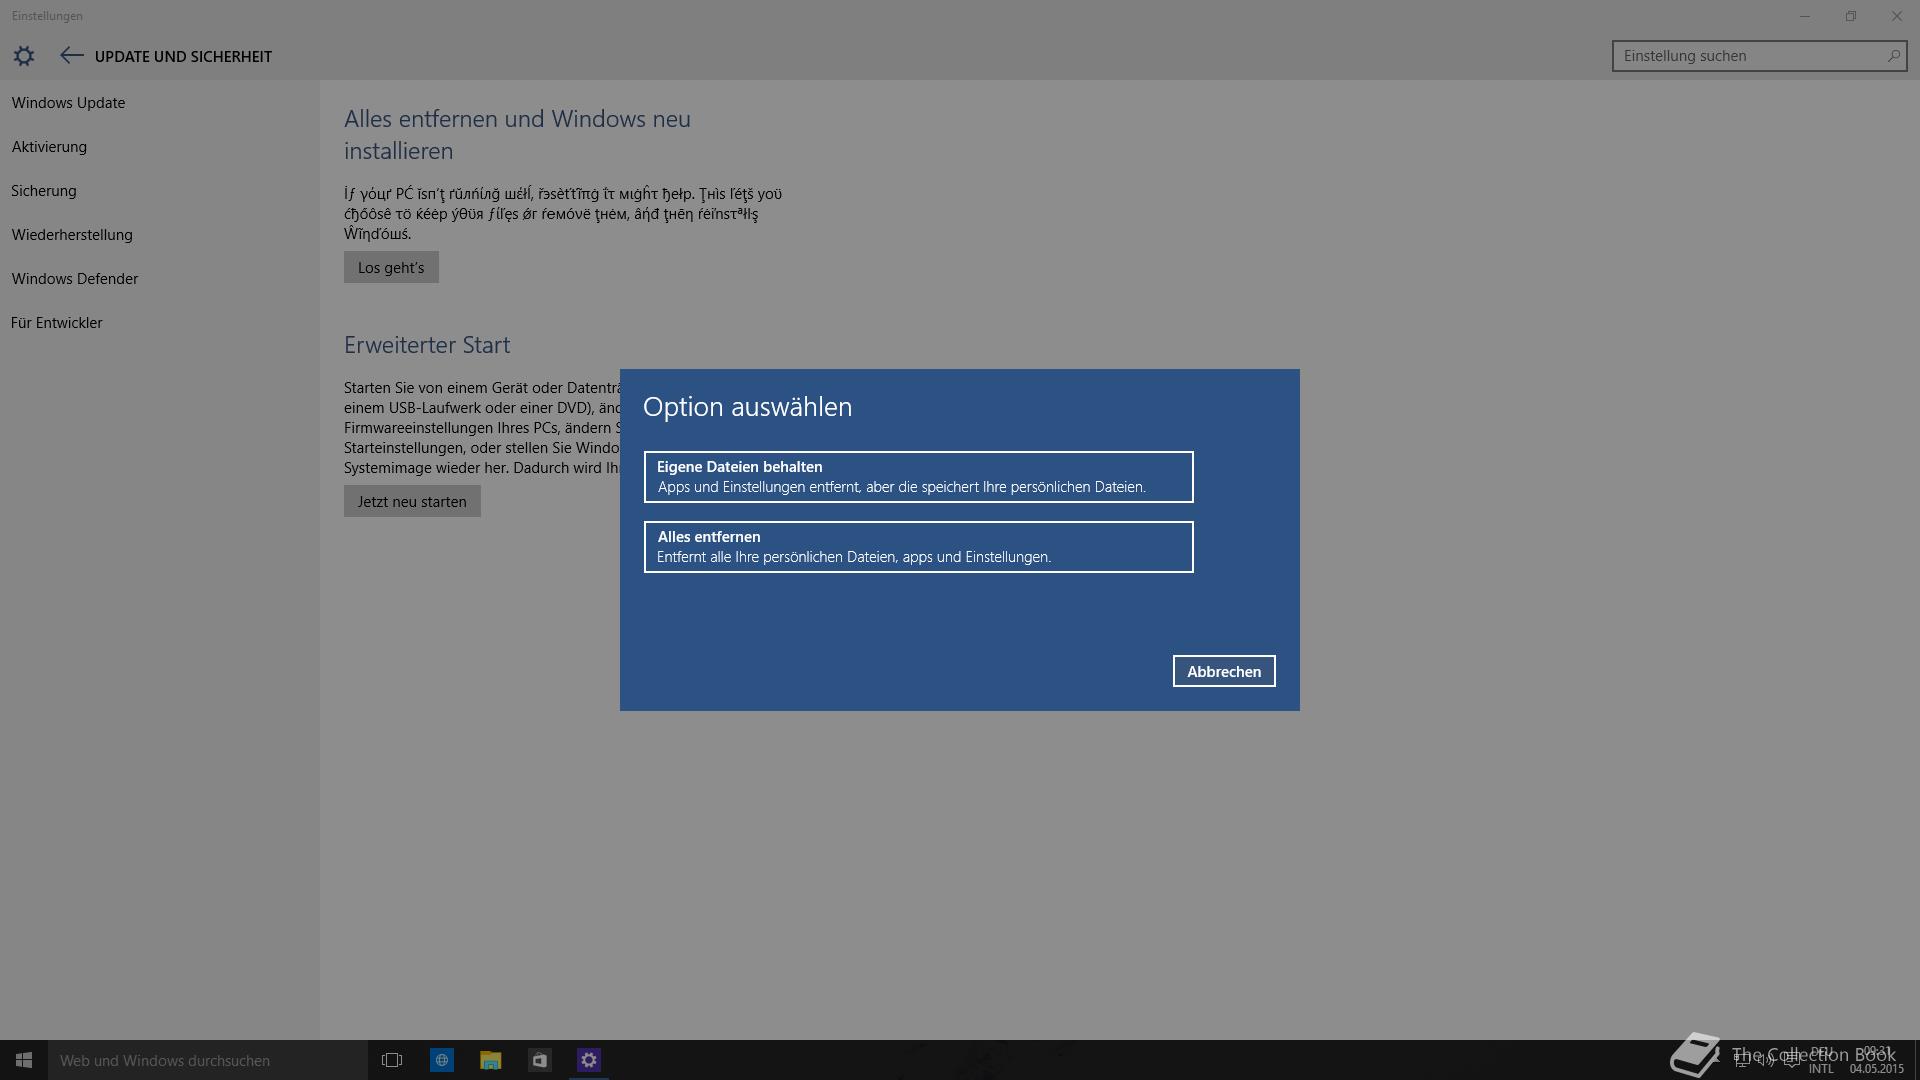1920x1080 pixels.
Task: Choose Alles entfernen option
Action: 919,547
